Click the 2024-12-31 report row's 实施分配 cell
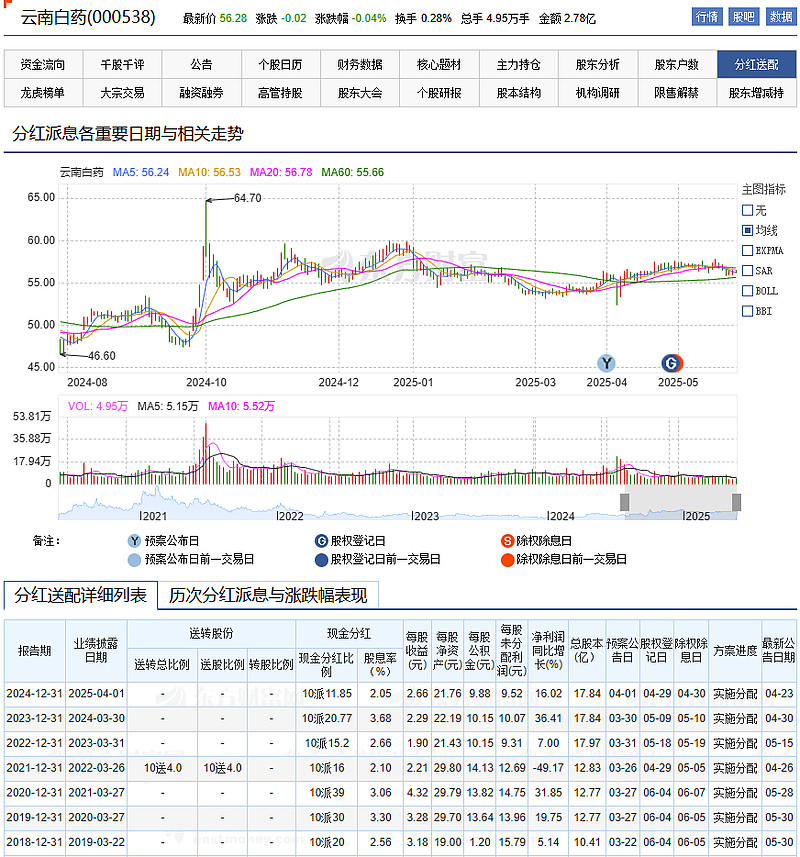This screenshot has height=857, width=800. point(735,693)
